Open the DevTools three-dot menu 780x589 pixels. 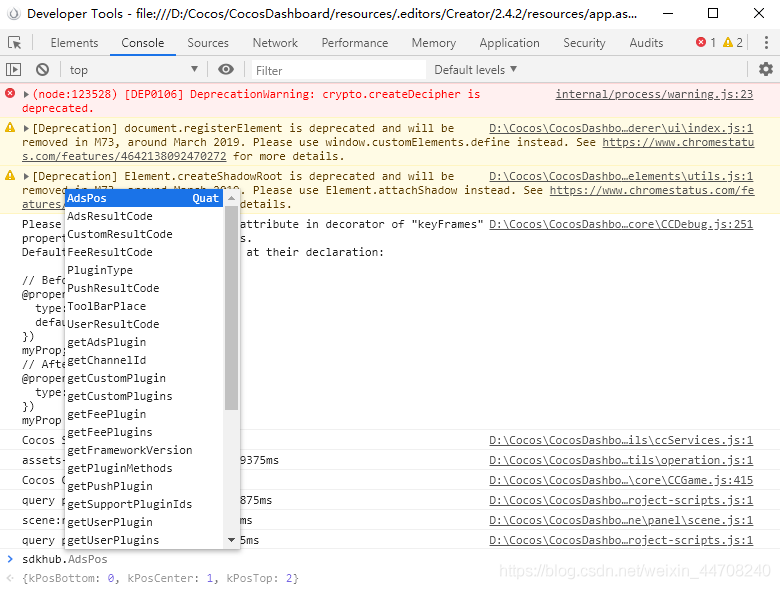pyautogui.click(x=766, y=43)
